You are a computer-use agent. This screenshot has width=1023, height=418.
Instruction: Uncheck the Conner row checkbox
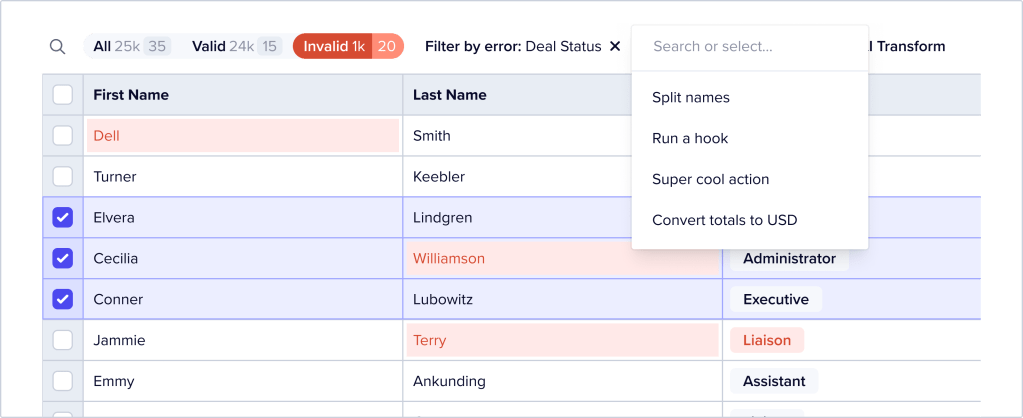click(63, 299)
